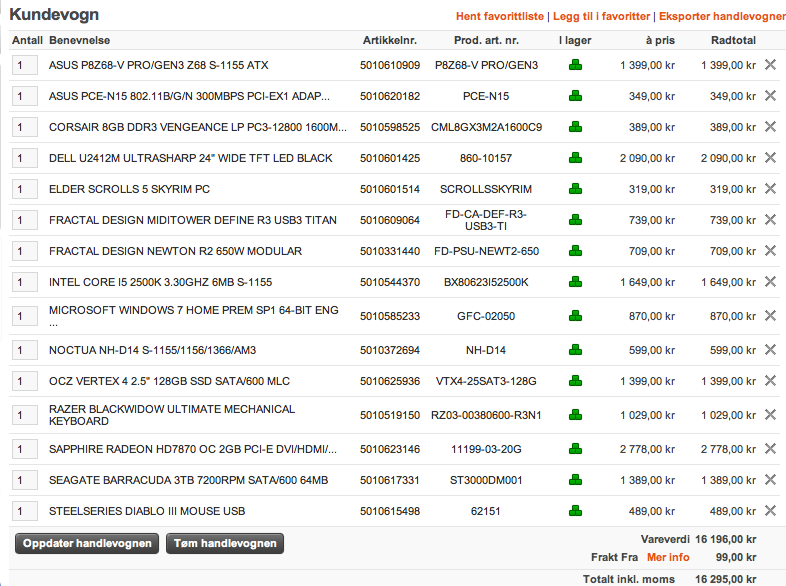Click stock icon for Intel Core i5 2500K

[575, 282]
